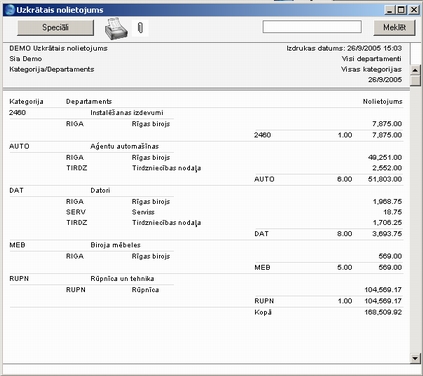The image size is (423, 376).
Task: Click the Biroja mēbeles category name
Action: point(115,245)
